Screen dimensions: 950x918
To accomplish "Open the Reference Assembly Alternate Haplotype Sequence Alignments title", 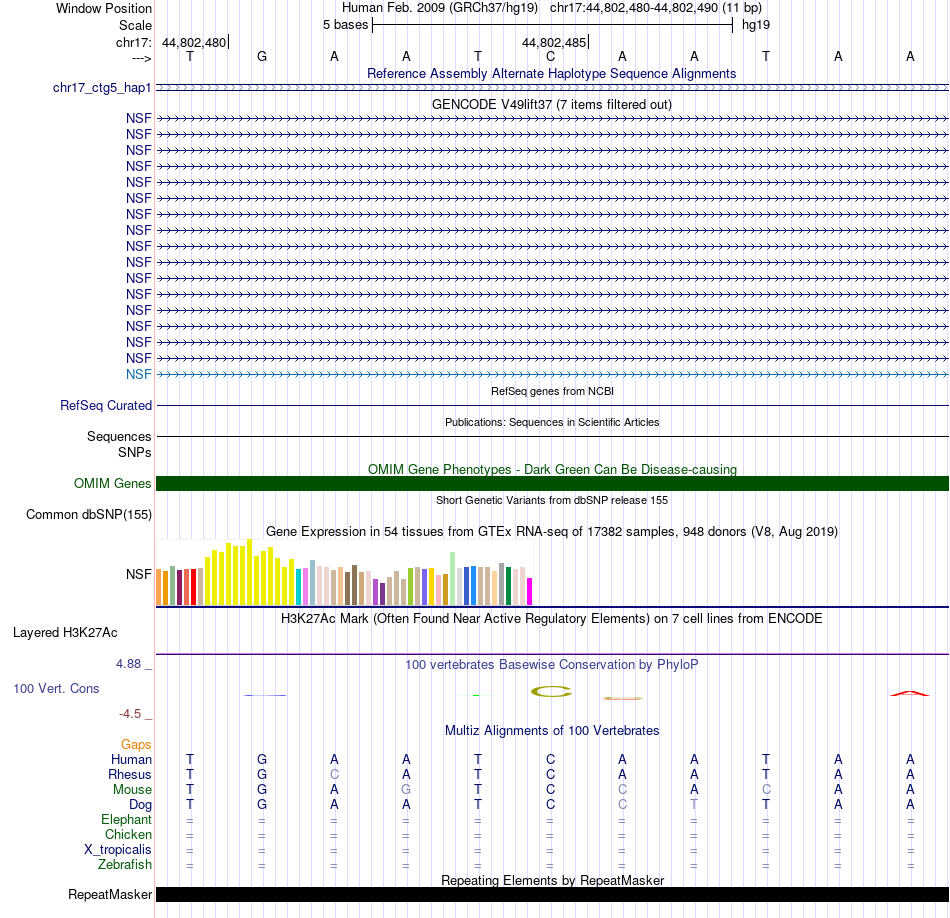I will click(x=551, y=73).
